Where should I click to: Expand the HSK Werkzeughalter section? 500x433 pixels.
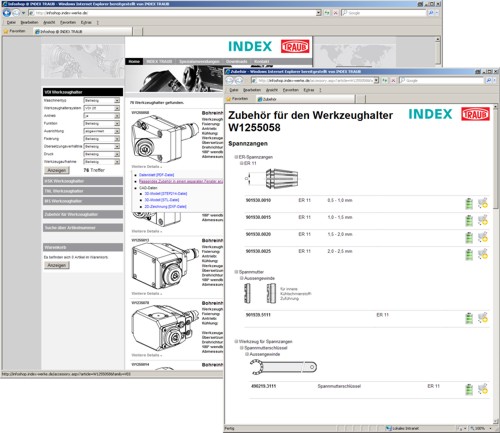coord(83,181)
